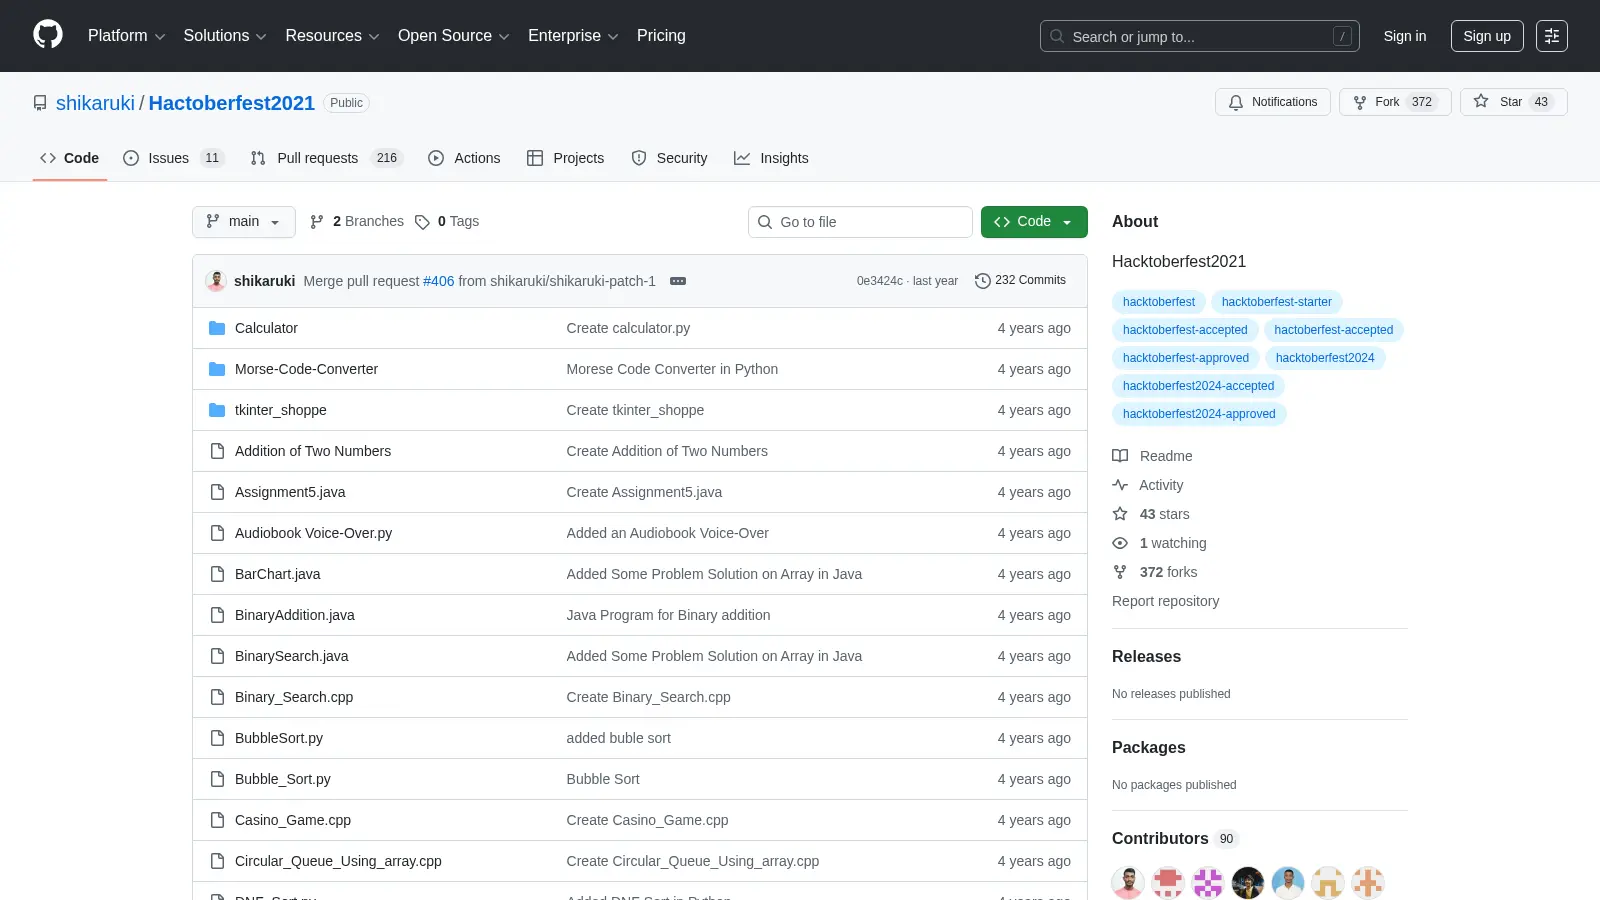Click the bell icon in Notifications button

pyautogui.click(x=1236, y=102)
